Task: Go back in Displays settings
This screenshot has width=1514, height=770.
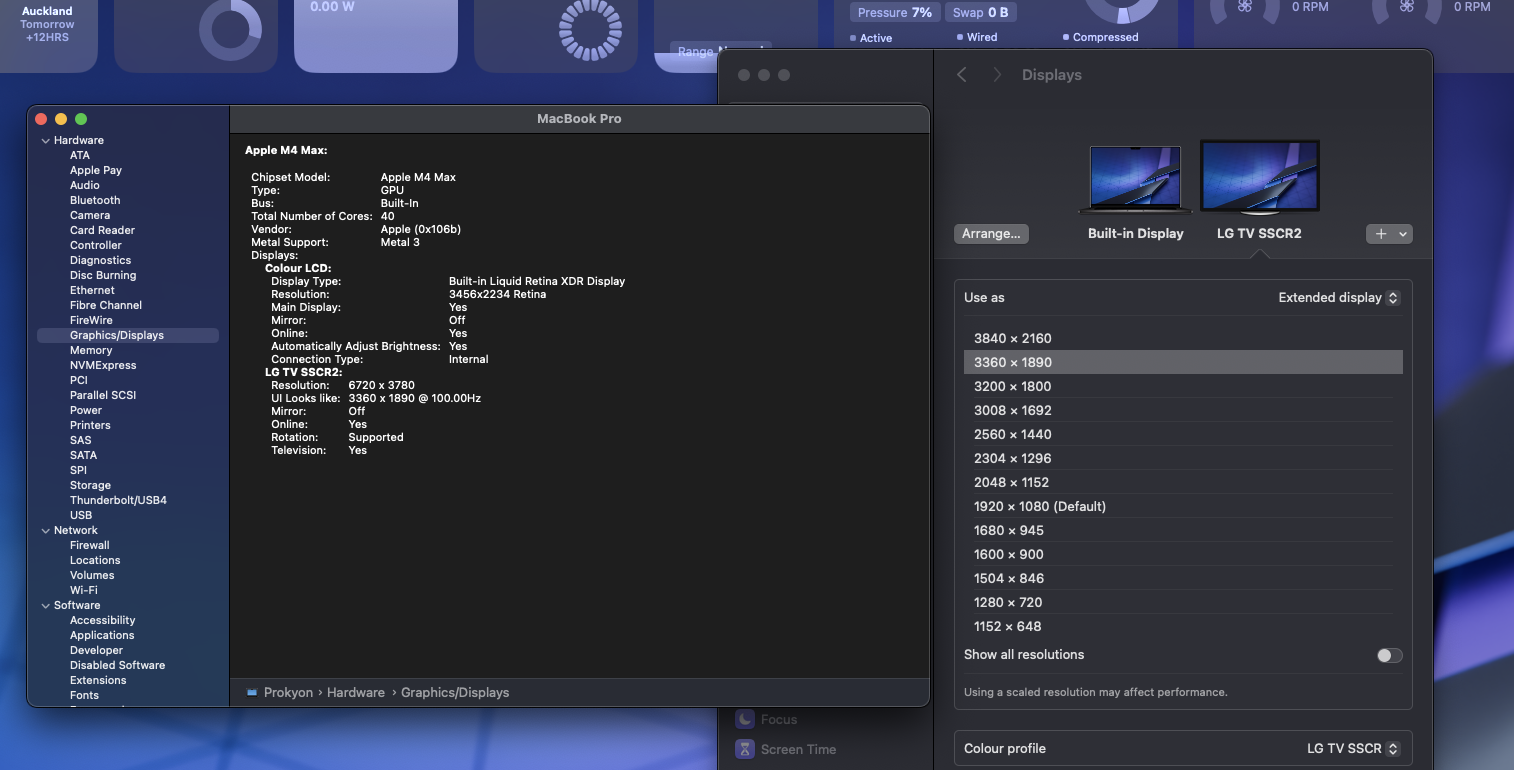Action: [962, 75]
